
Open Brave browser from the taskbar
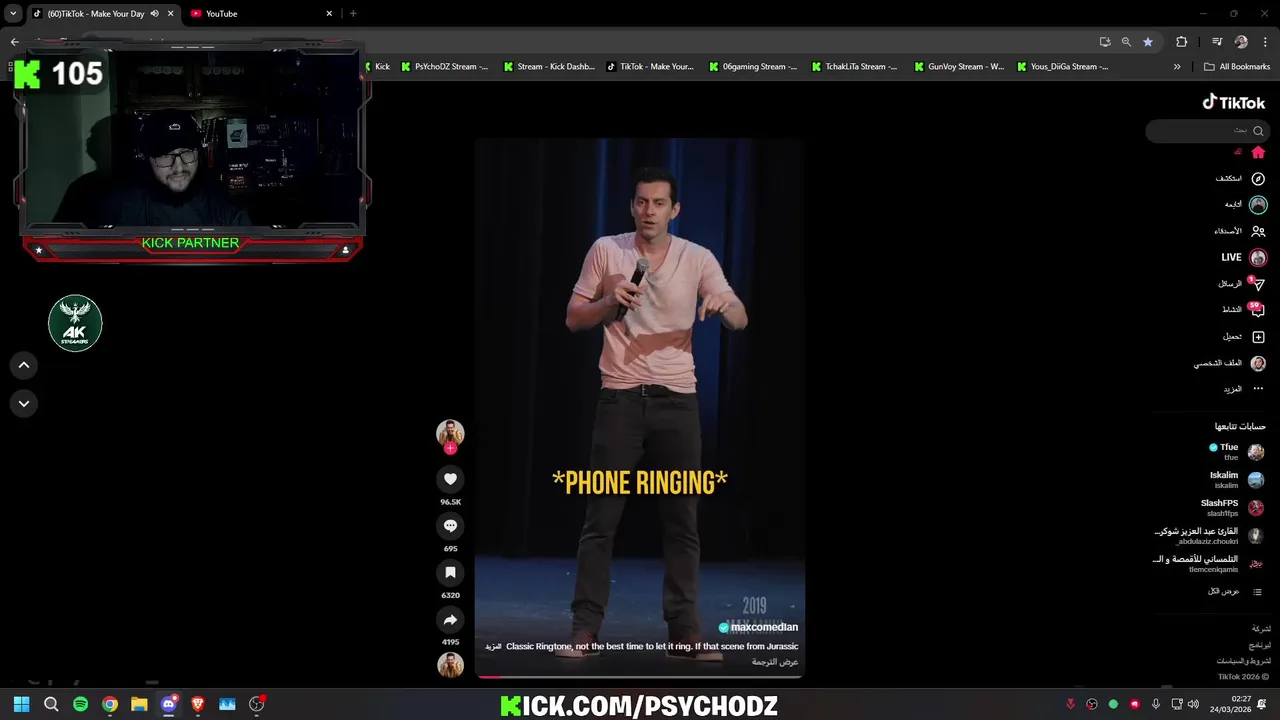[x=197, y=704]
